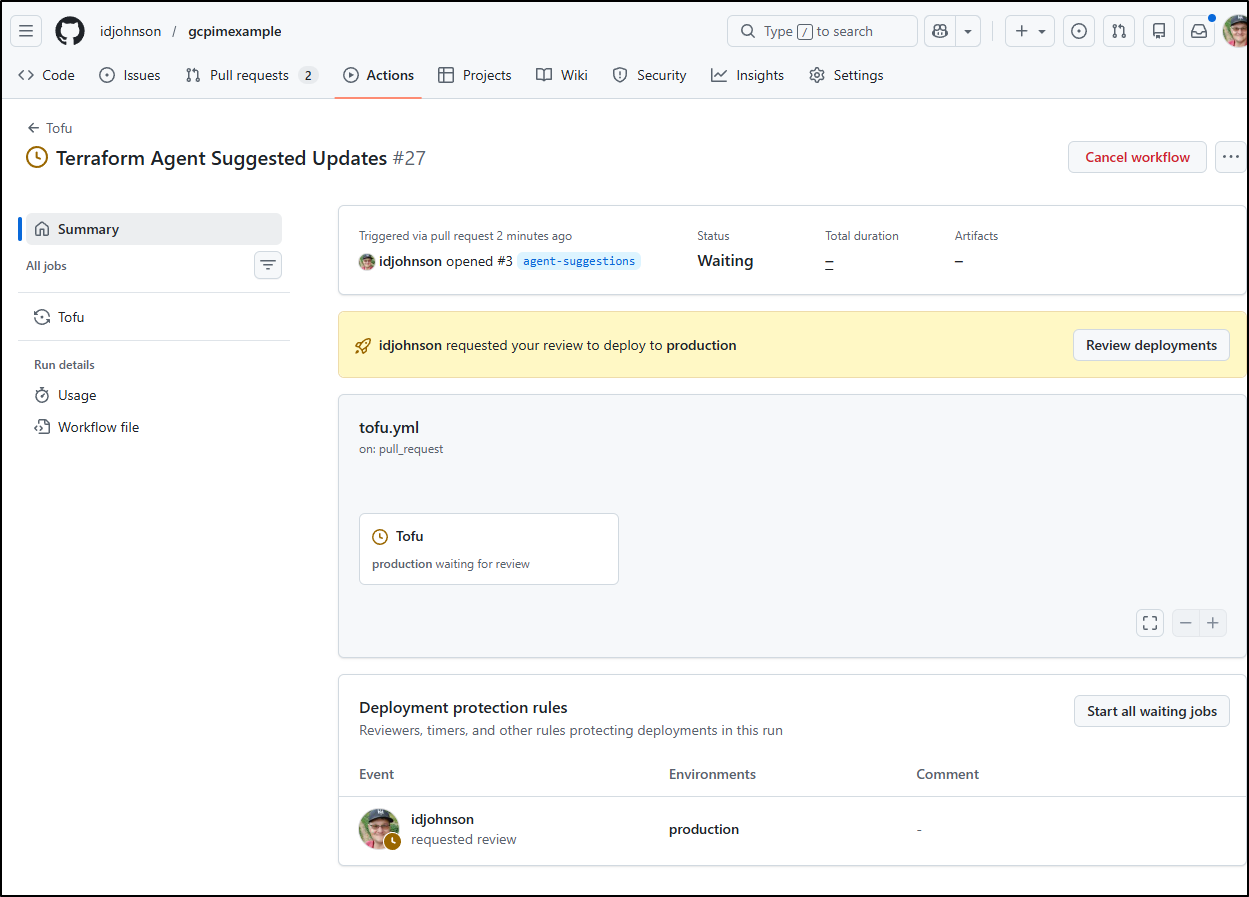Select the Tofu job in sidebar
Image resolution: width=1249 pixels, height=897 pixels.
71,317
